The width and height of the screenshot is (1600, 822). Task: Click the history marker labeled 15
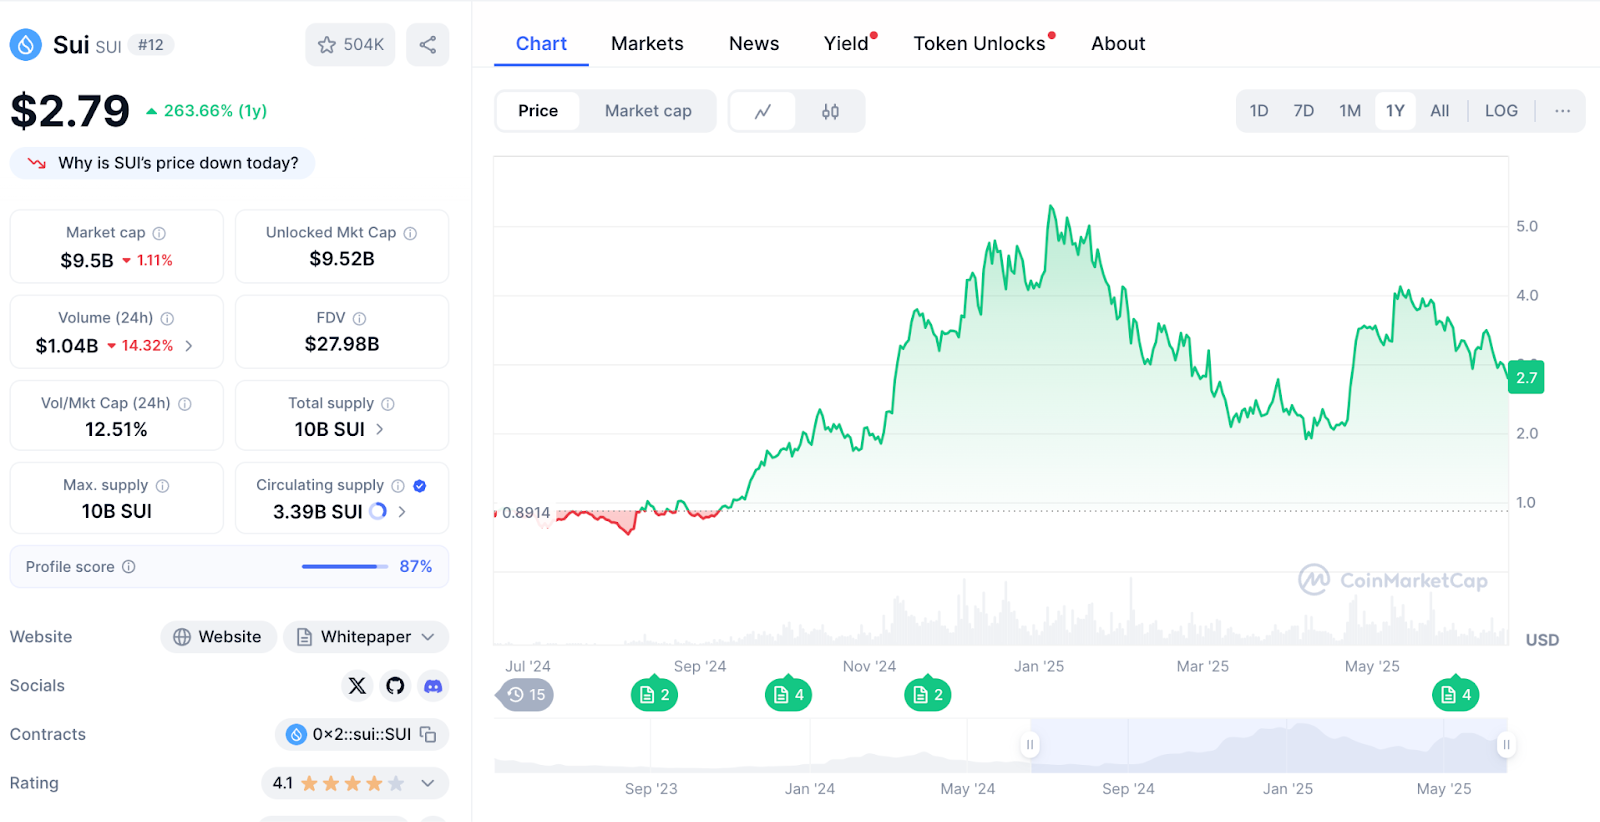pos(525,695)
